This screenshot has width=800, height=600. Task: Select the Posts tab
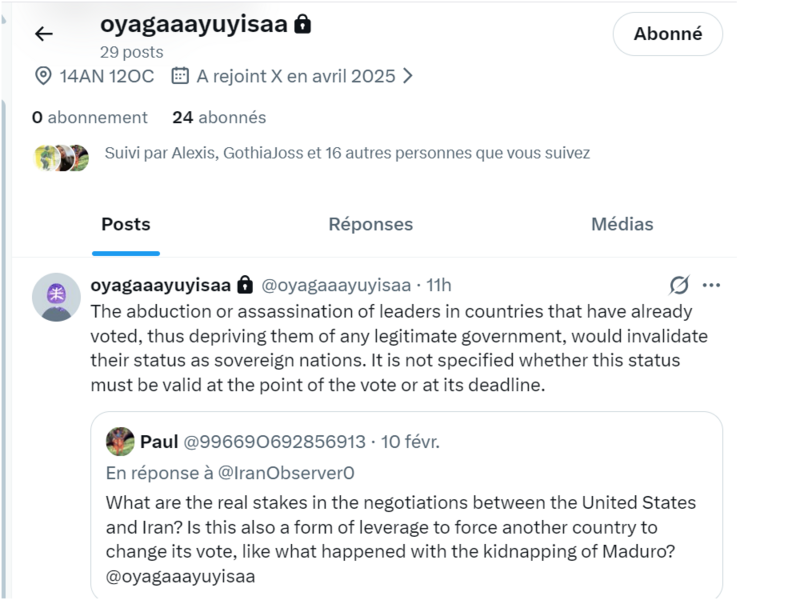[125, 224]
